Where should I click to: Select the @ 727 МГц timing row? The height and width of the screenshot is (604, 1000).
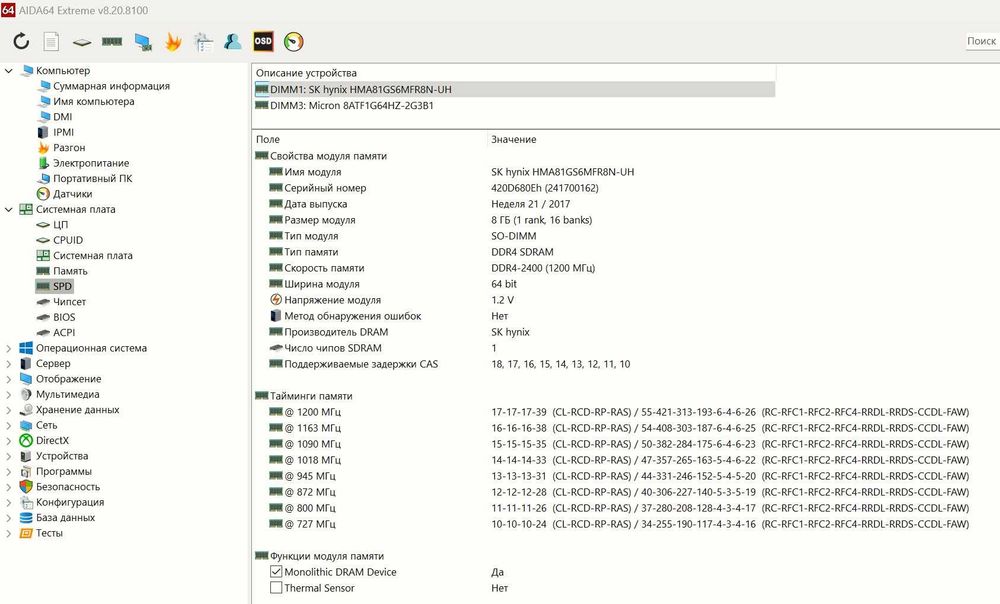[626, 524]
